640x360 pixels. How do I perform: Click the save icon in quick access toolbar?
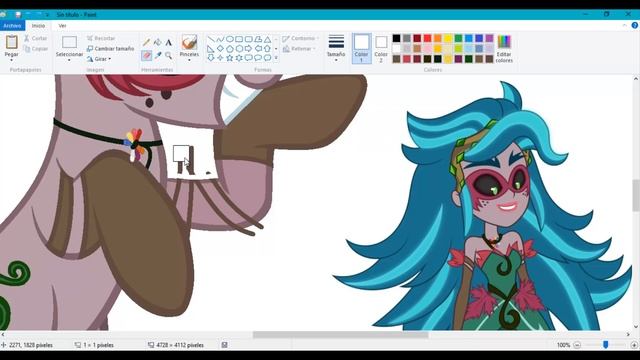(18, 15)
